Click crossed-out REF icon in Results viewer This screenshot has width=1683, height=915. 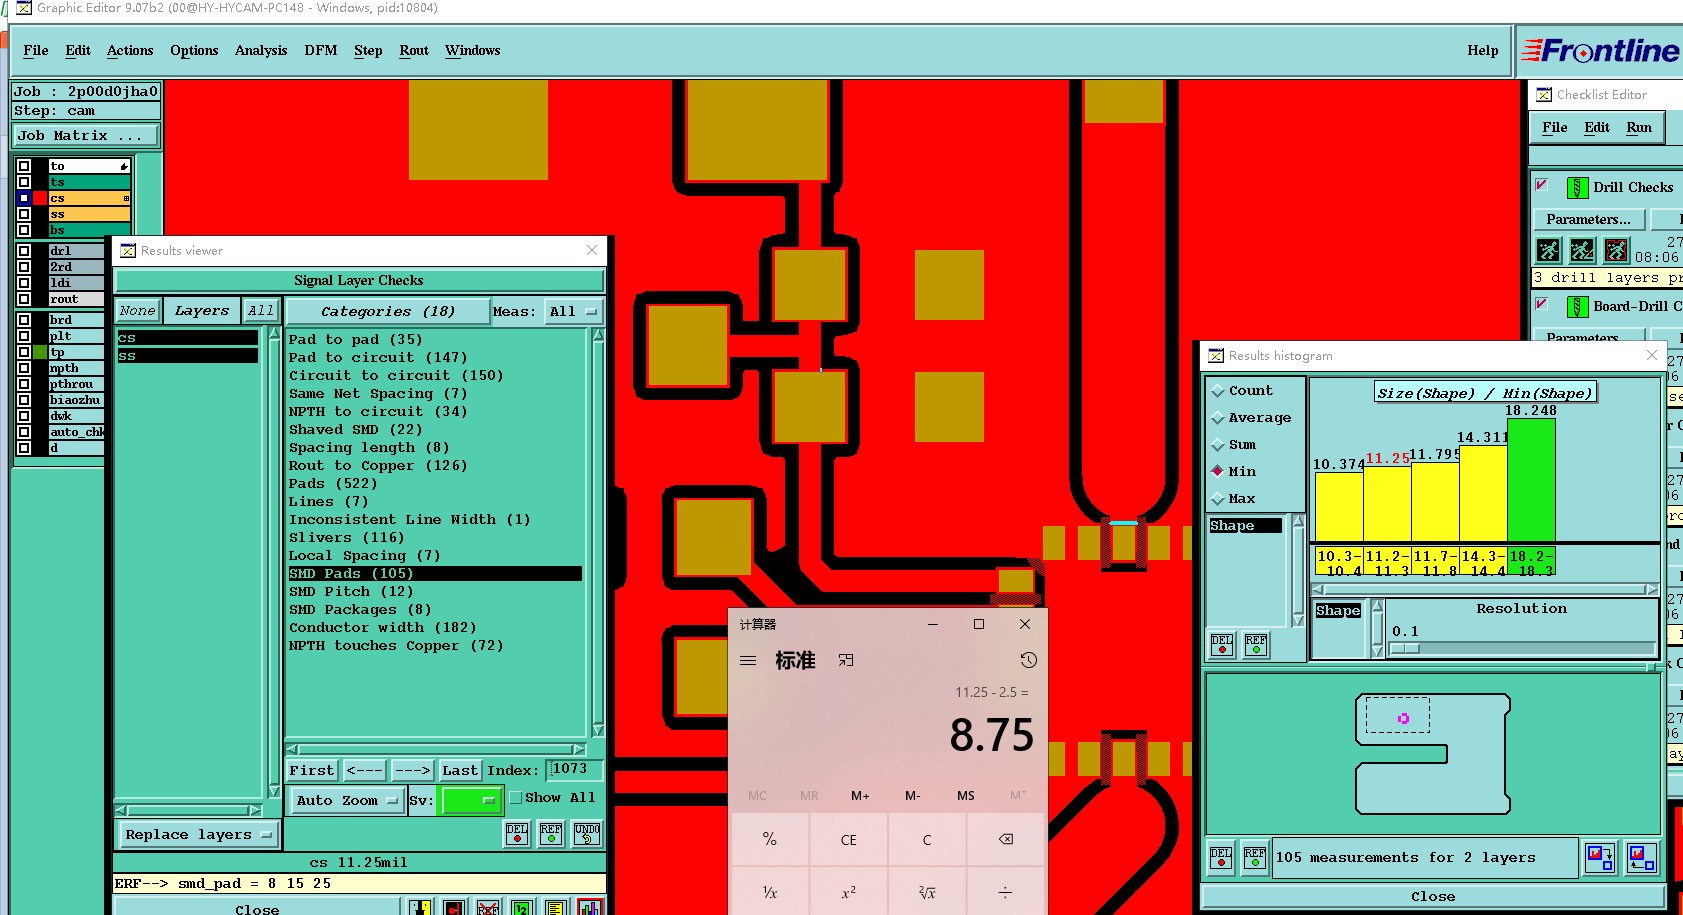488,907
